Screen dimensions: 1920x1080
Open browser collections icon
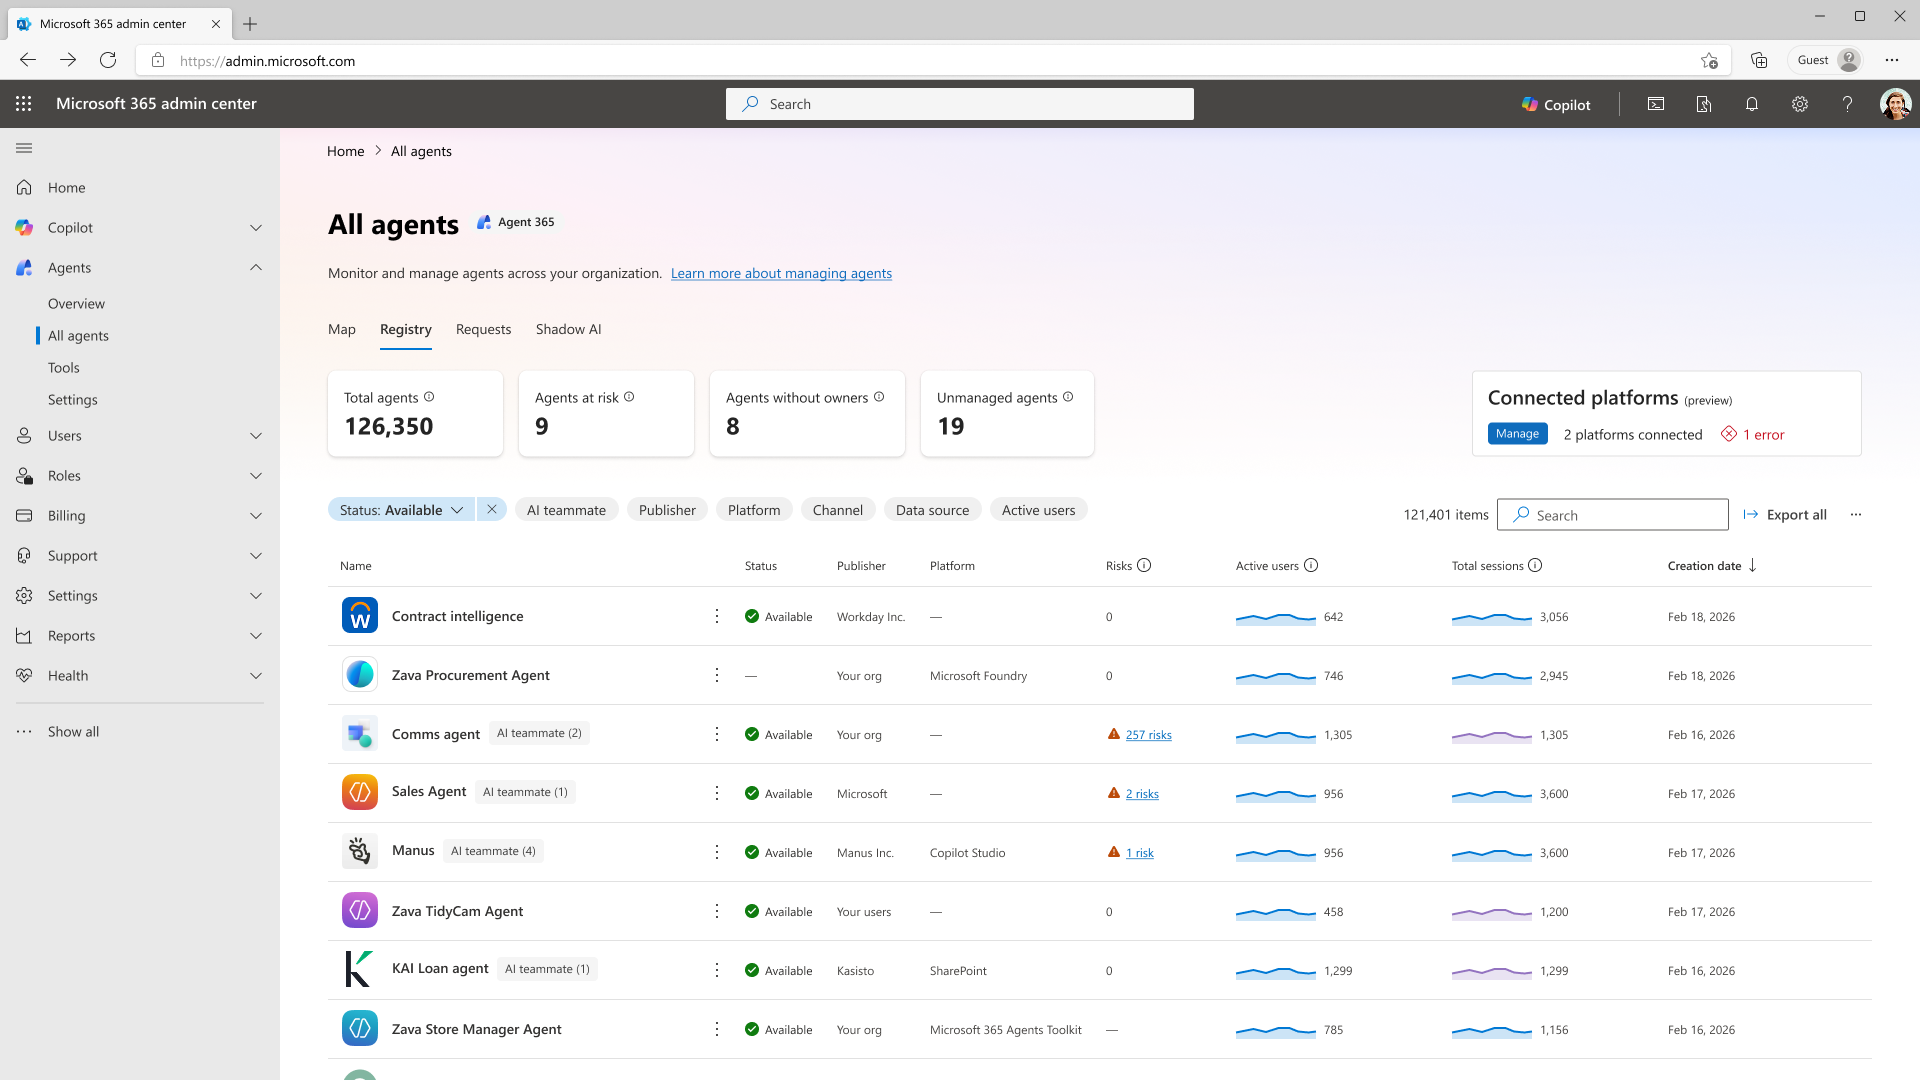click(1759, 60)
